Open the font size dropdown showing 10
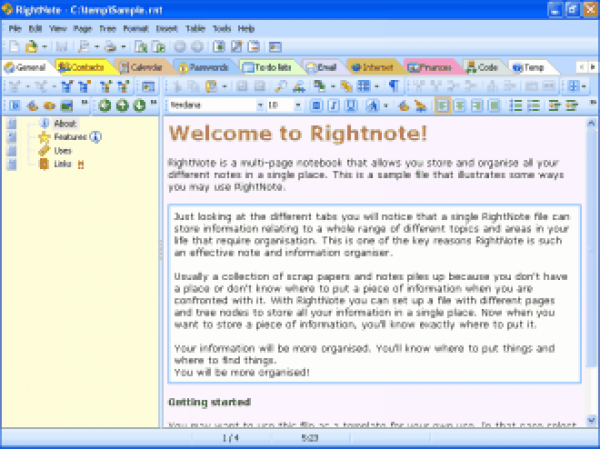This screenshot has width=600, height=449. point(298,105)
